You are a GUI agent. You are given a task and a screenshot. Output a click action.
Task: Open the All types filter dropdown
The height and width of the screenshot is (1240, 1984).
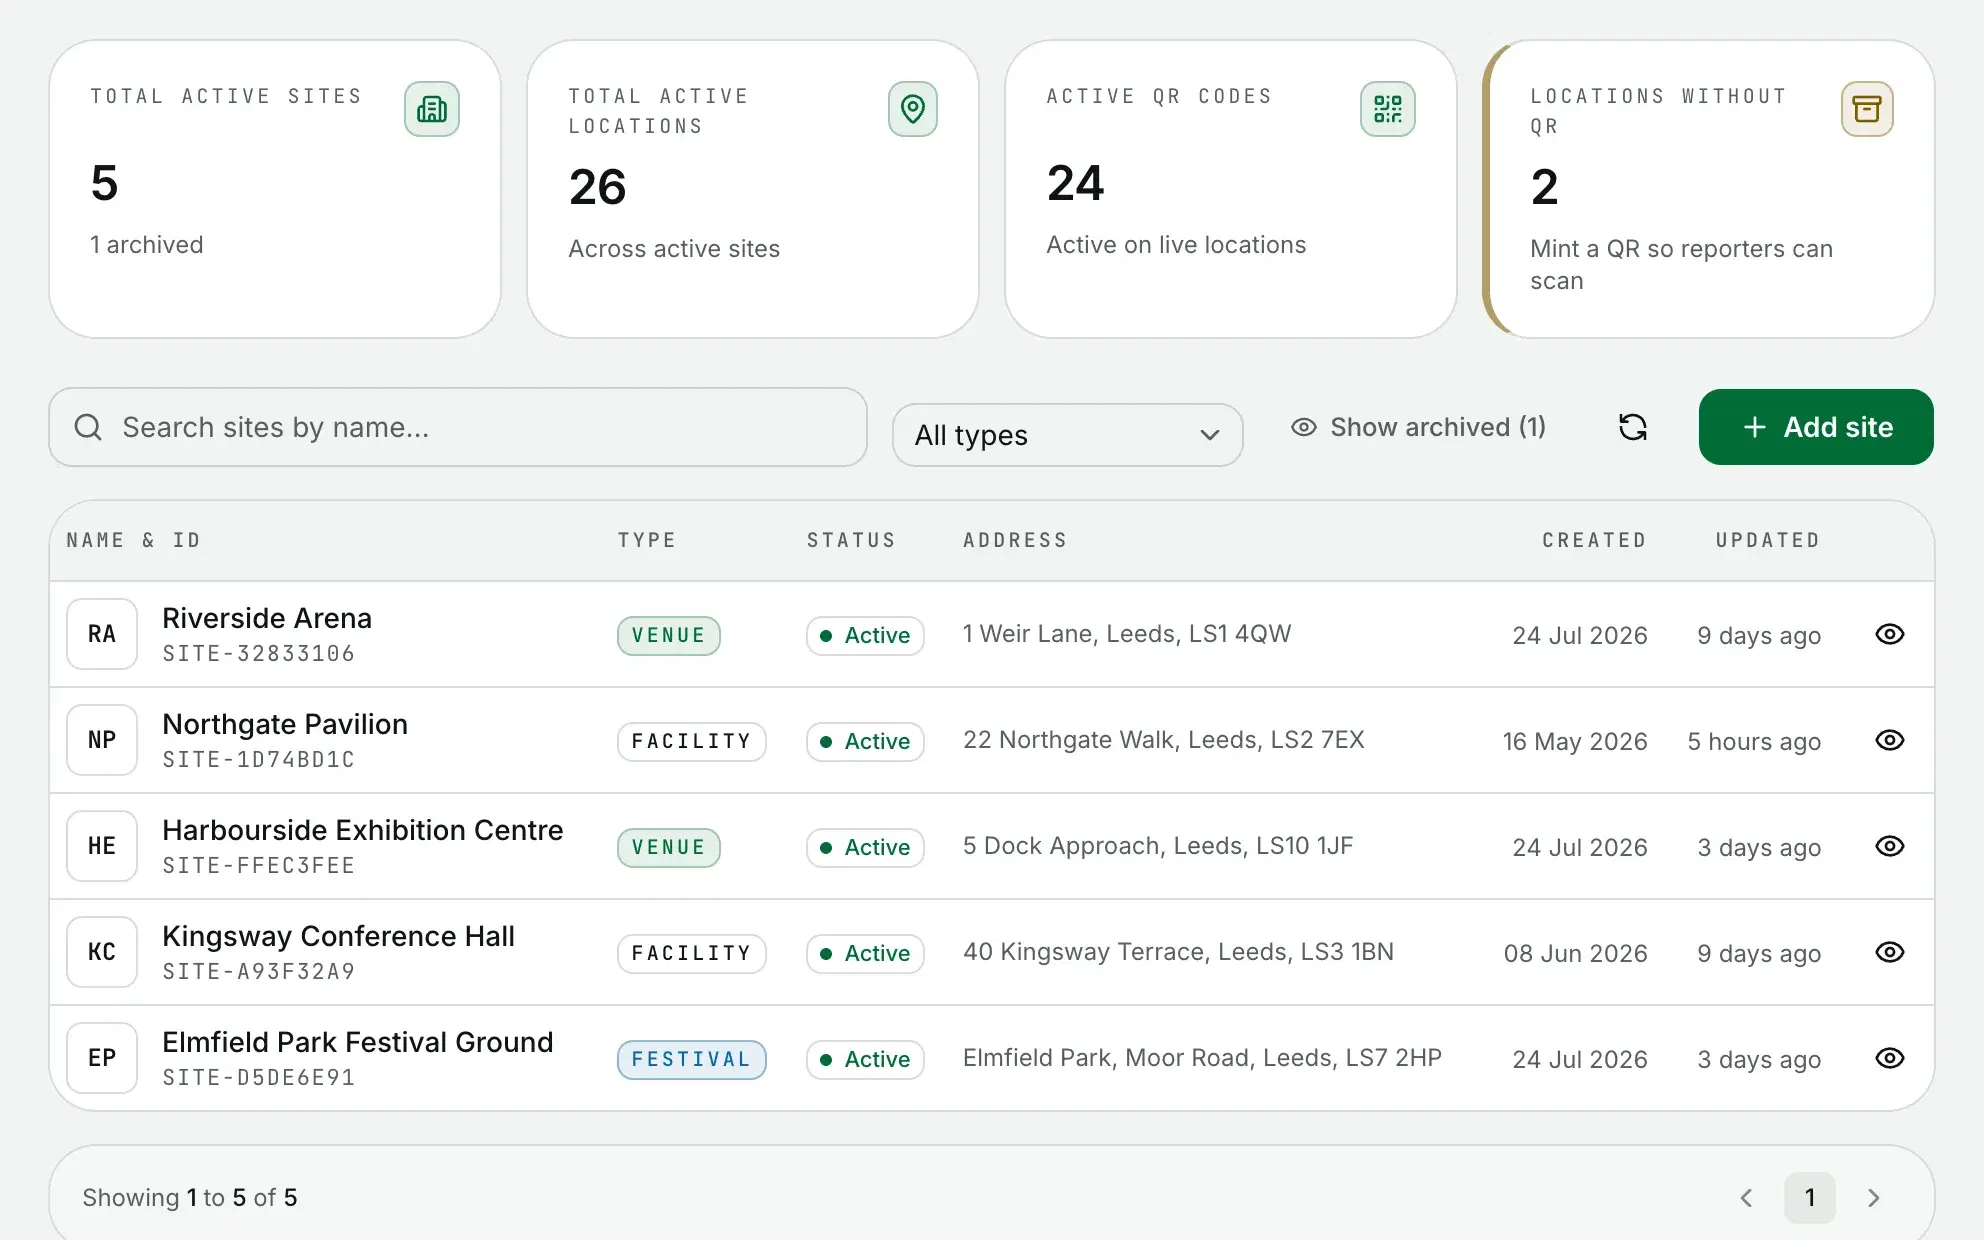1067,435
